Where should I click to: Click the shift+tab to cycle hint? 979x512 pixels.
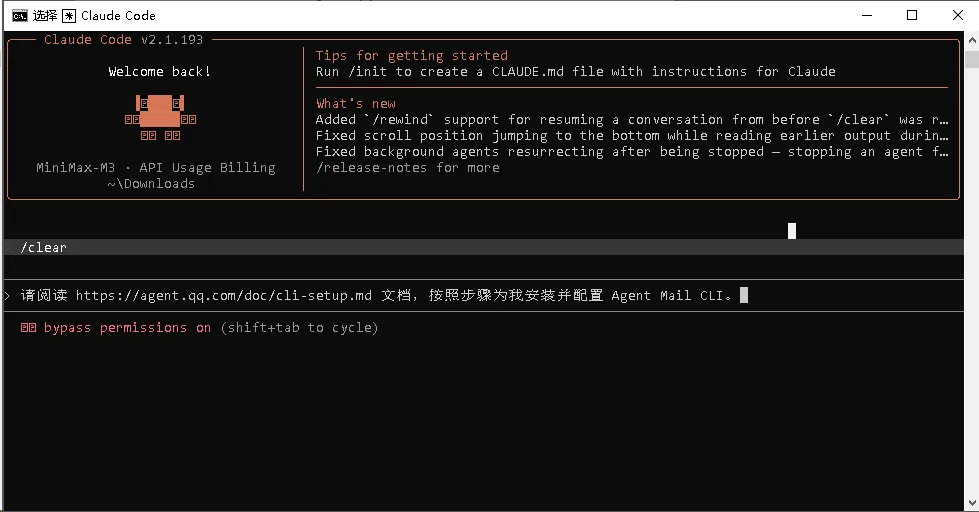(x=300, y=328)
